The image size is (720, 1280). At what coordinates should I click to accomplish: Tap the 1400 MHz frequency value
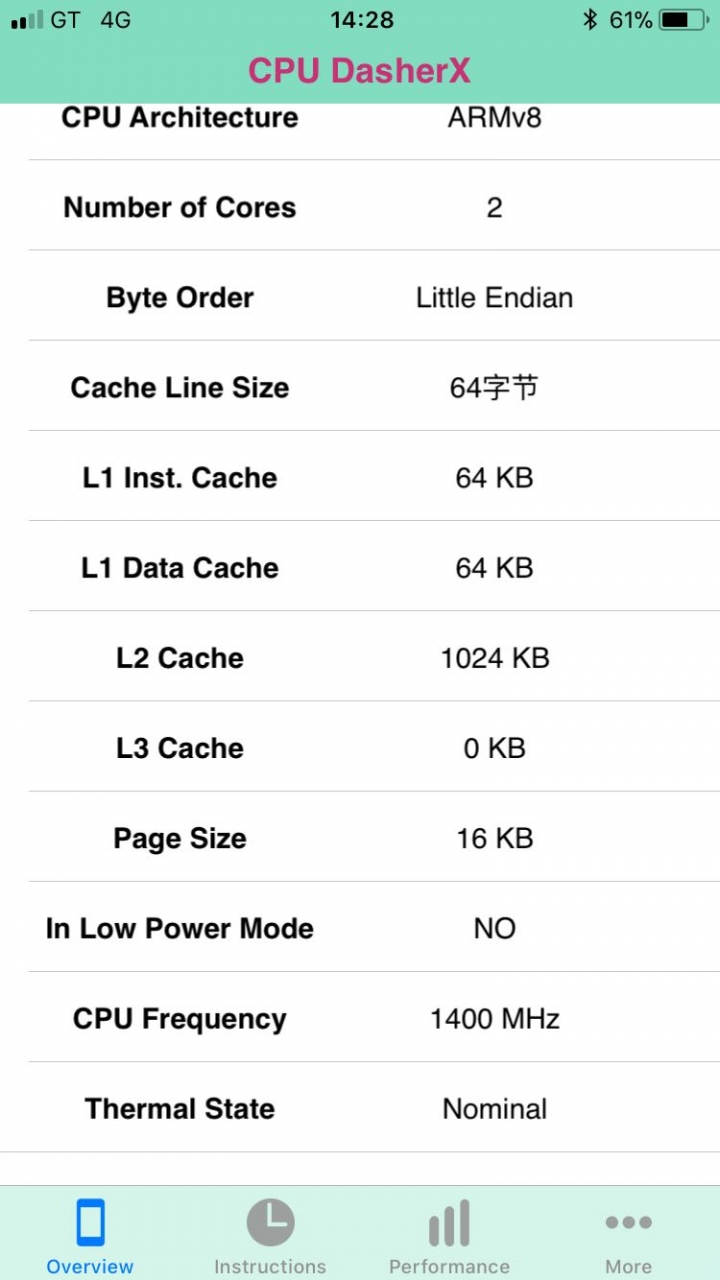[x=494, y=1019]
